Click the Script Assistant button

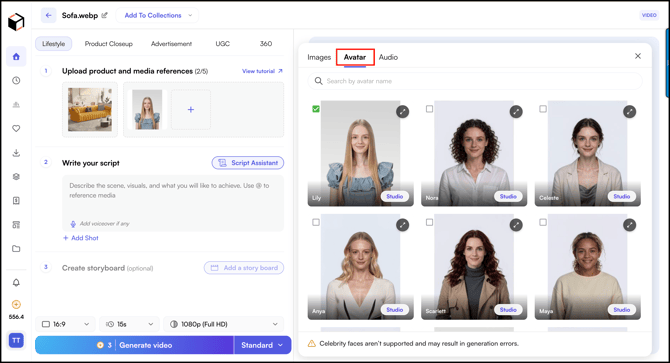(248, 163)
